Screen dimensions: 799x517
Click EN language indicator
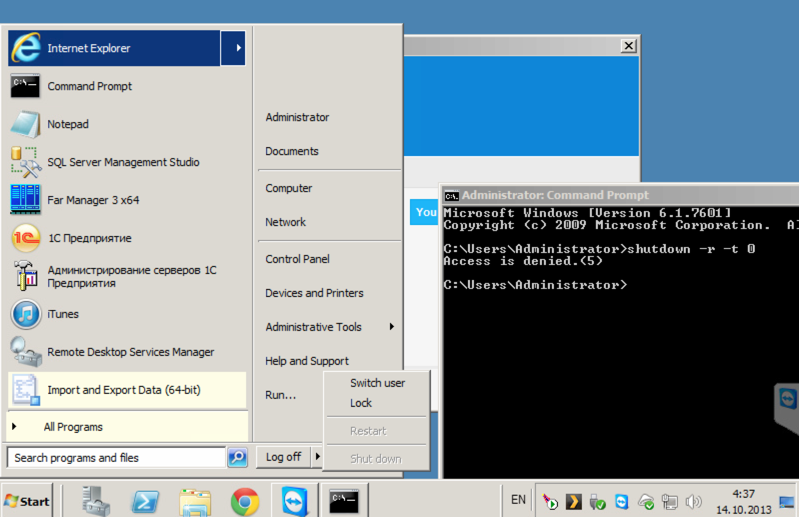click(518, 500)
